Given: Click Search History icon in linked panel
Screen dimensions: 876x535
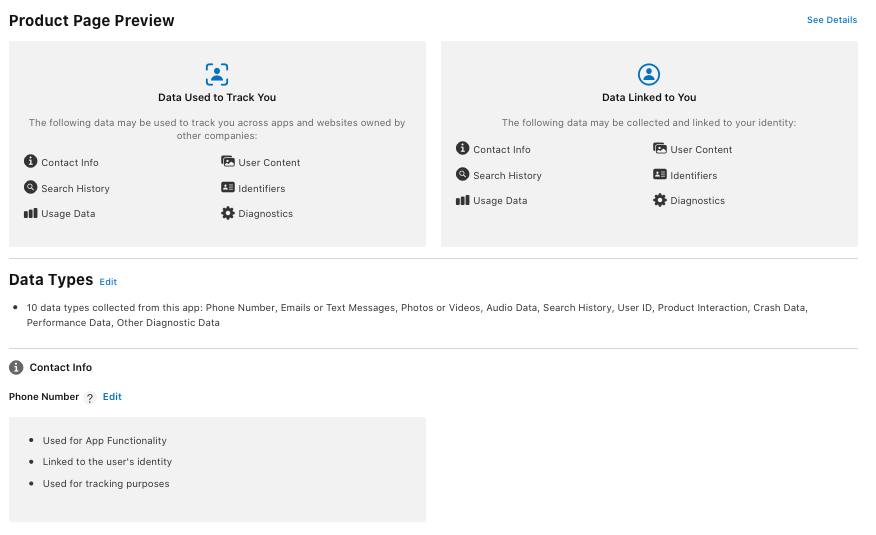Looking at the screenshot, I should [462, 174].
